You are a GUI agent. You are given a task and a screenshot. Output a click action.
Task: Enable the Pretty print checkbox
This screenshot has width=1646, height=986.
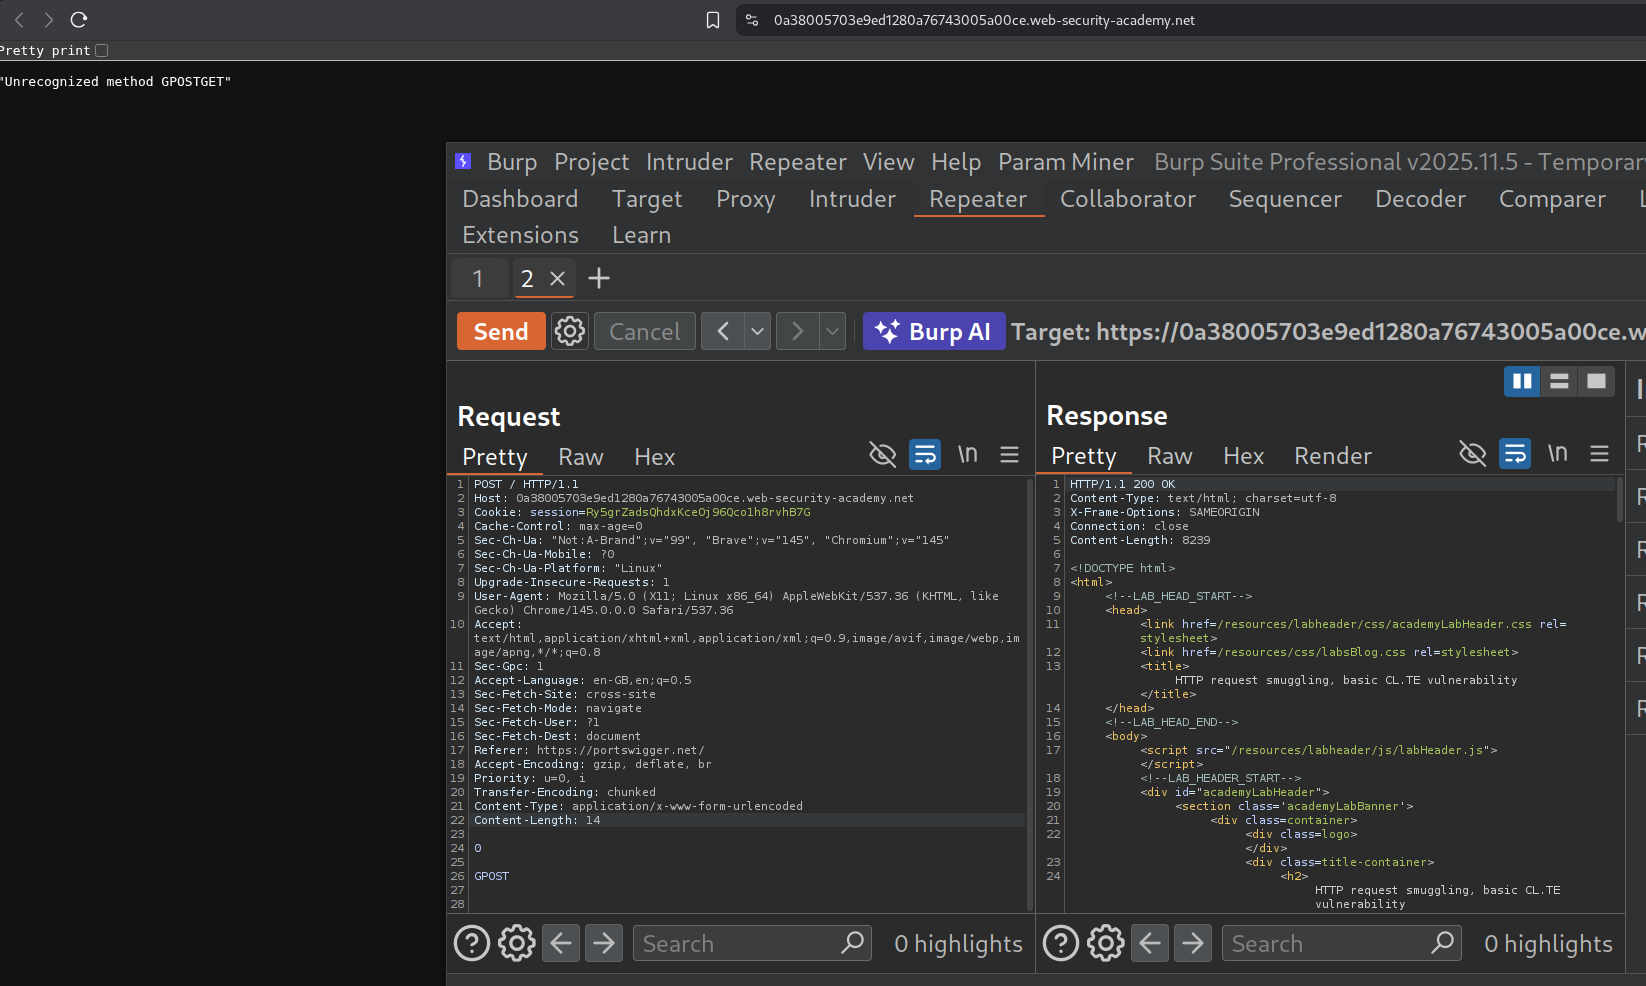click(102, 51)
